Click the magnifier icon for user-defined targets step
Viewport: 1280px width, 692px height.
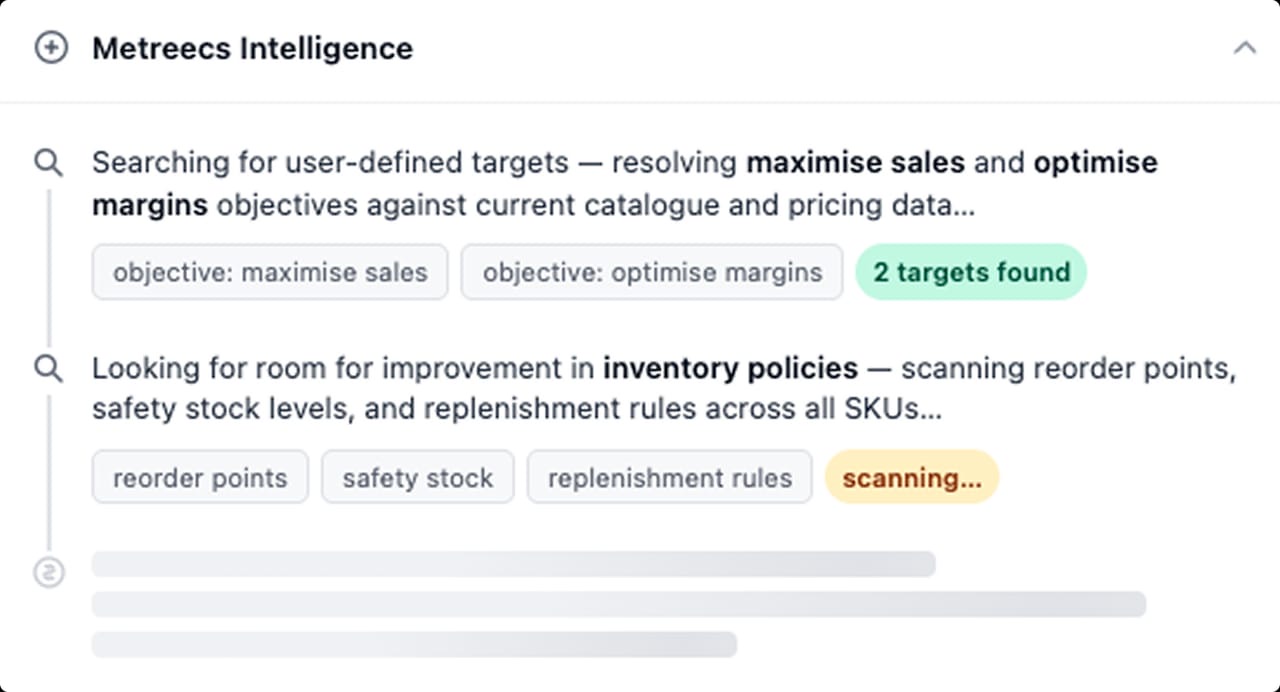(x=49, y=162)
